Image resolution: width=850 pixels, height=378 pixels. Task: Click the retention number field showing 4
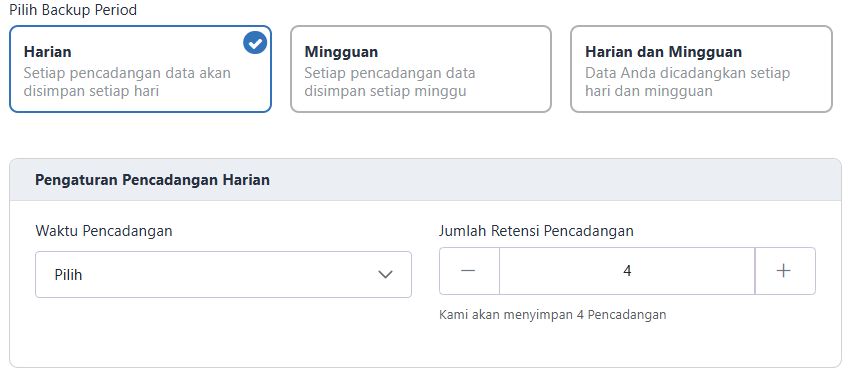627,271
